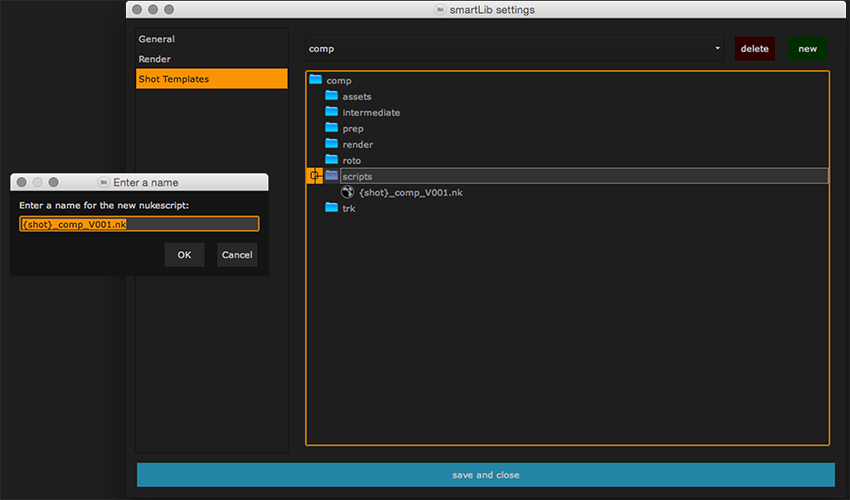Click the intermediate folder icon
Image resolution: width=850 pixels, height=500 pixels.
[332, 112]
